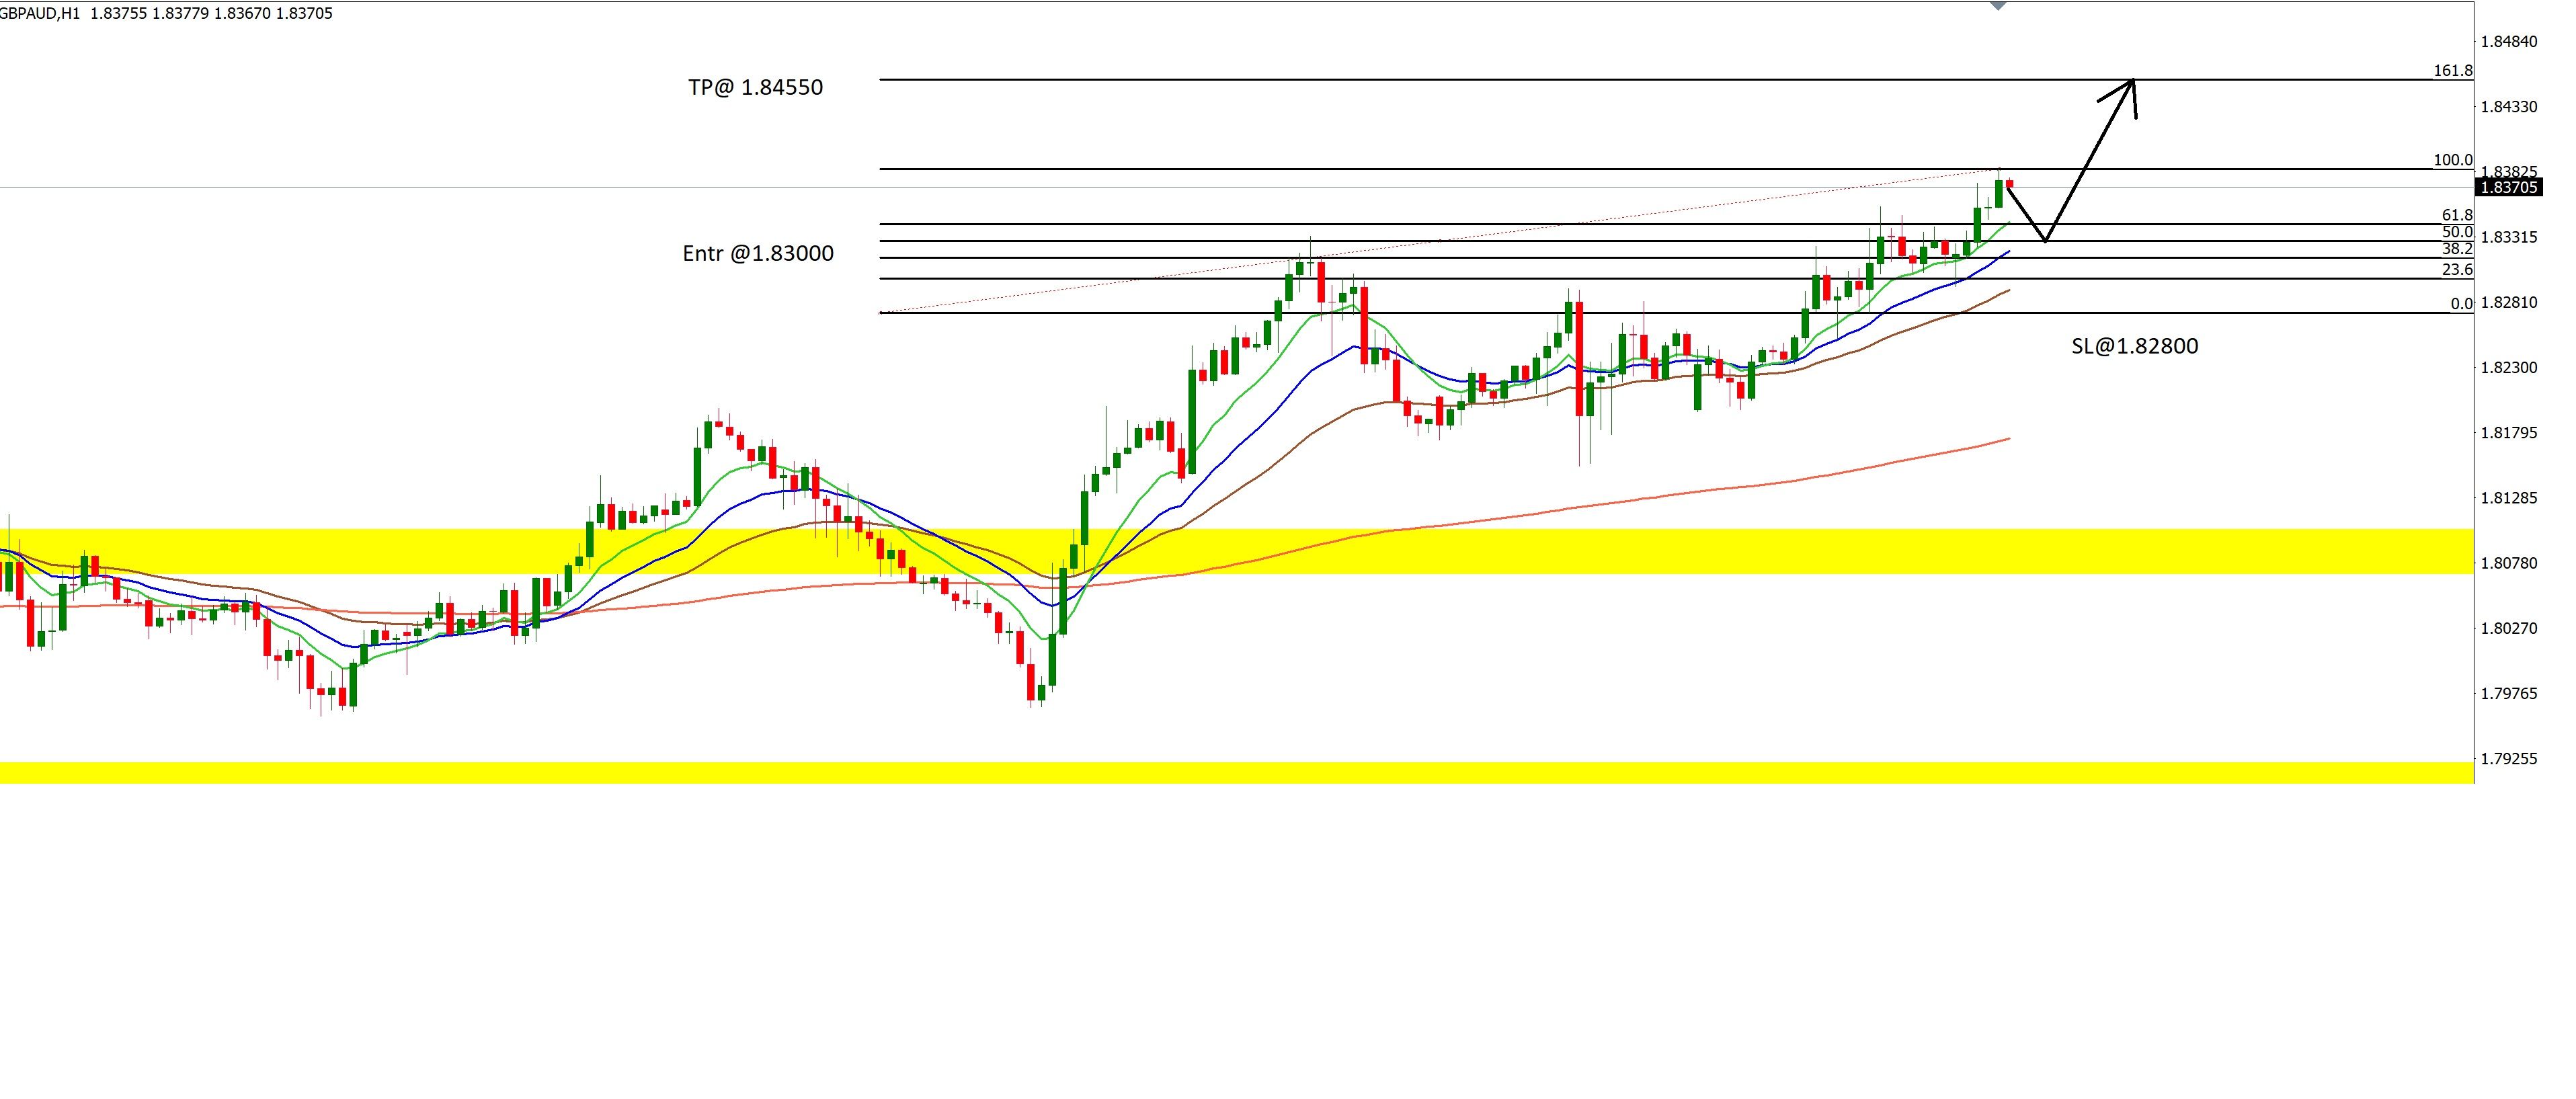This screenshot has height=1099, width=2576.
Task: Click the 100.0 Fibonacci level label
Action: 2453,160
